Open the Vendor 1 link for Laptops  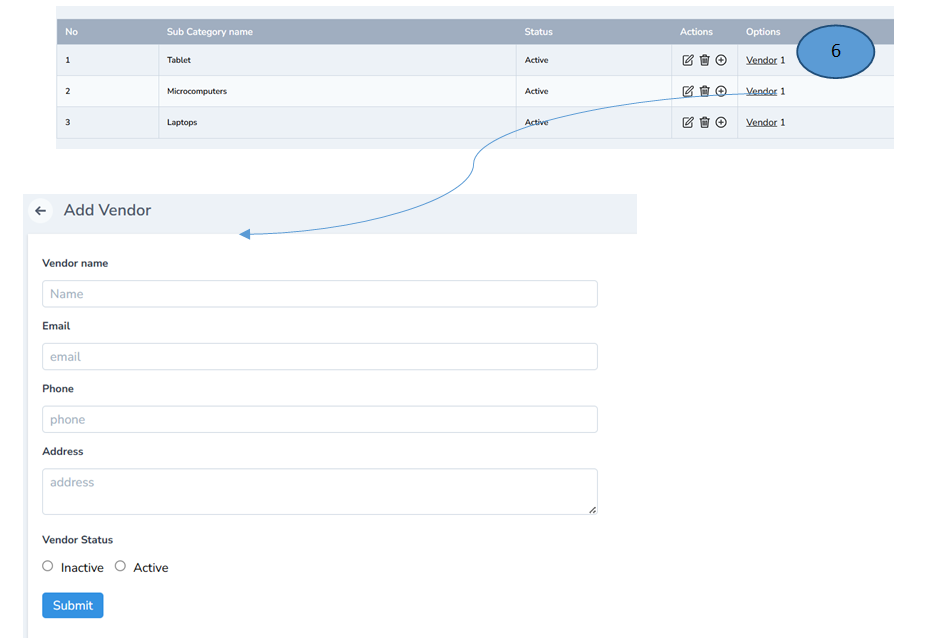(x=761, y=122)
